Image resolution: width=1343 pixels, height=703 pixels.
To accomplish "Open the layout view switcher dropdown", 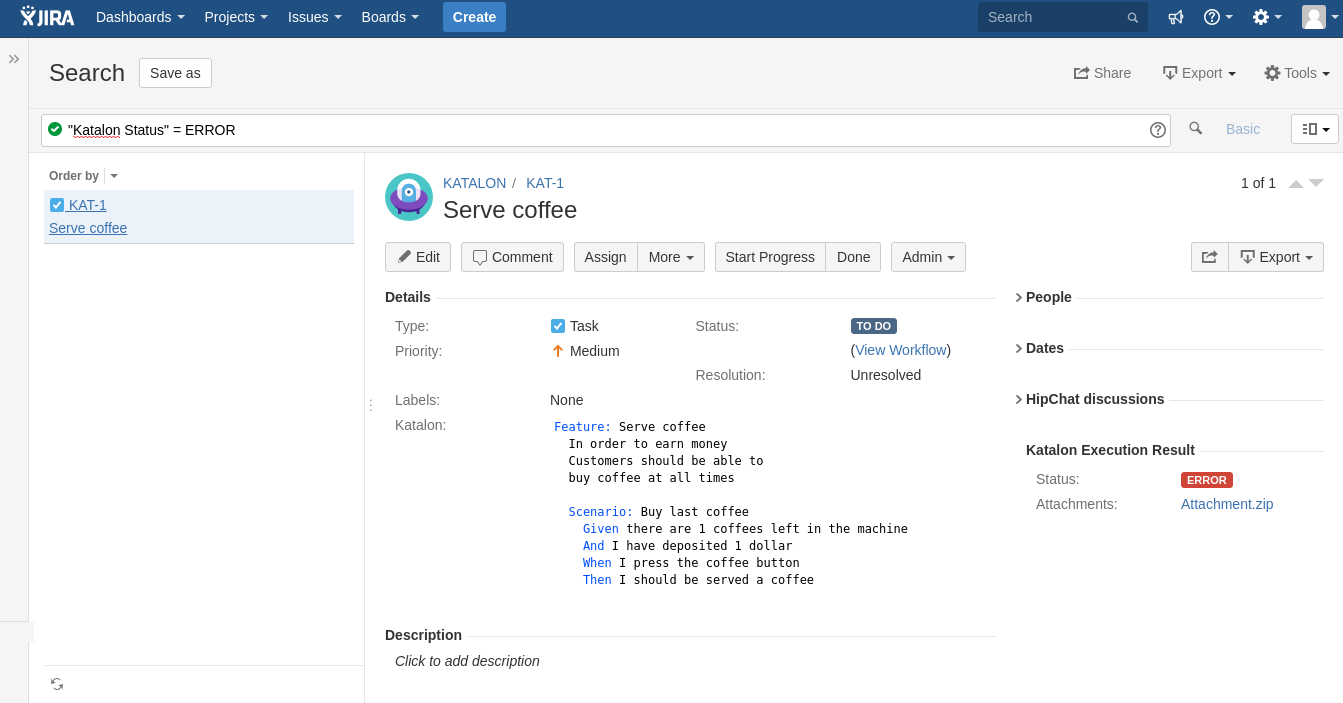I will pos(1315,129).
